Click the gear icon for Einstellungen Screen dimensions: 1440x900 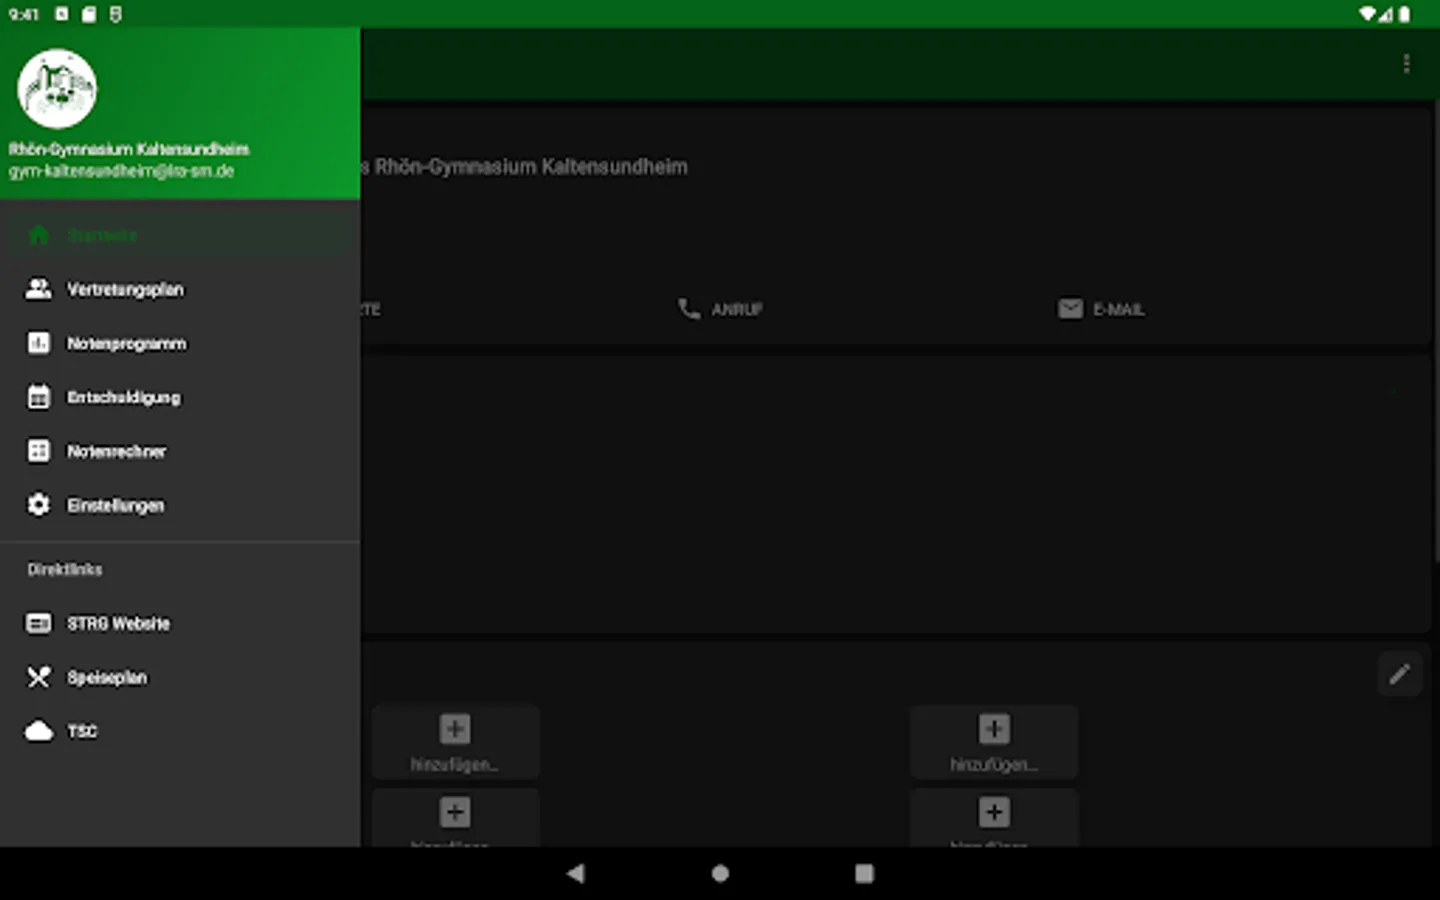click(x=39, y=505)
